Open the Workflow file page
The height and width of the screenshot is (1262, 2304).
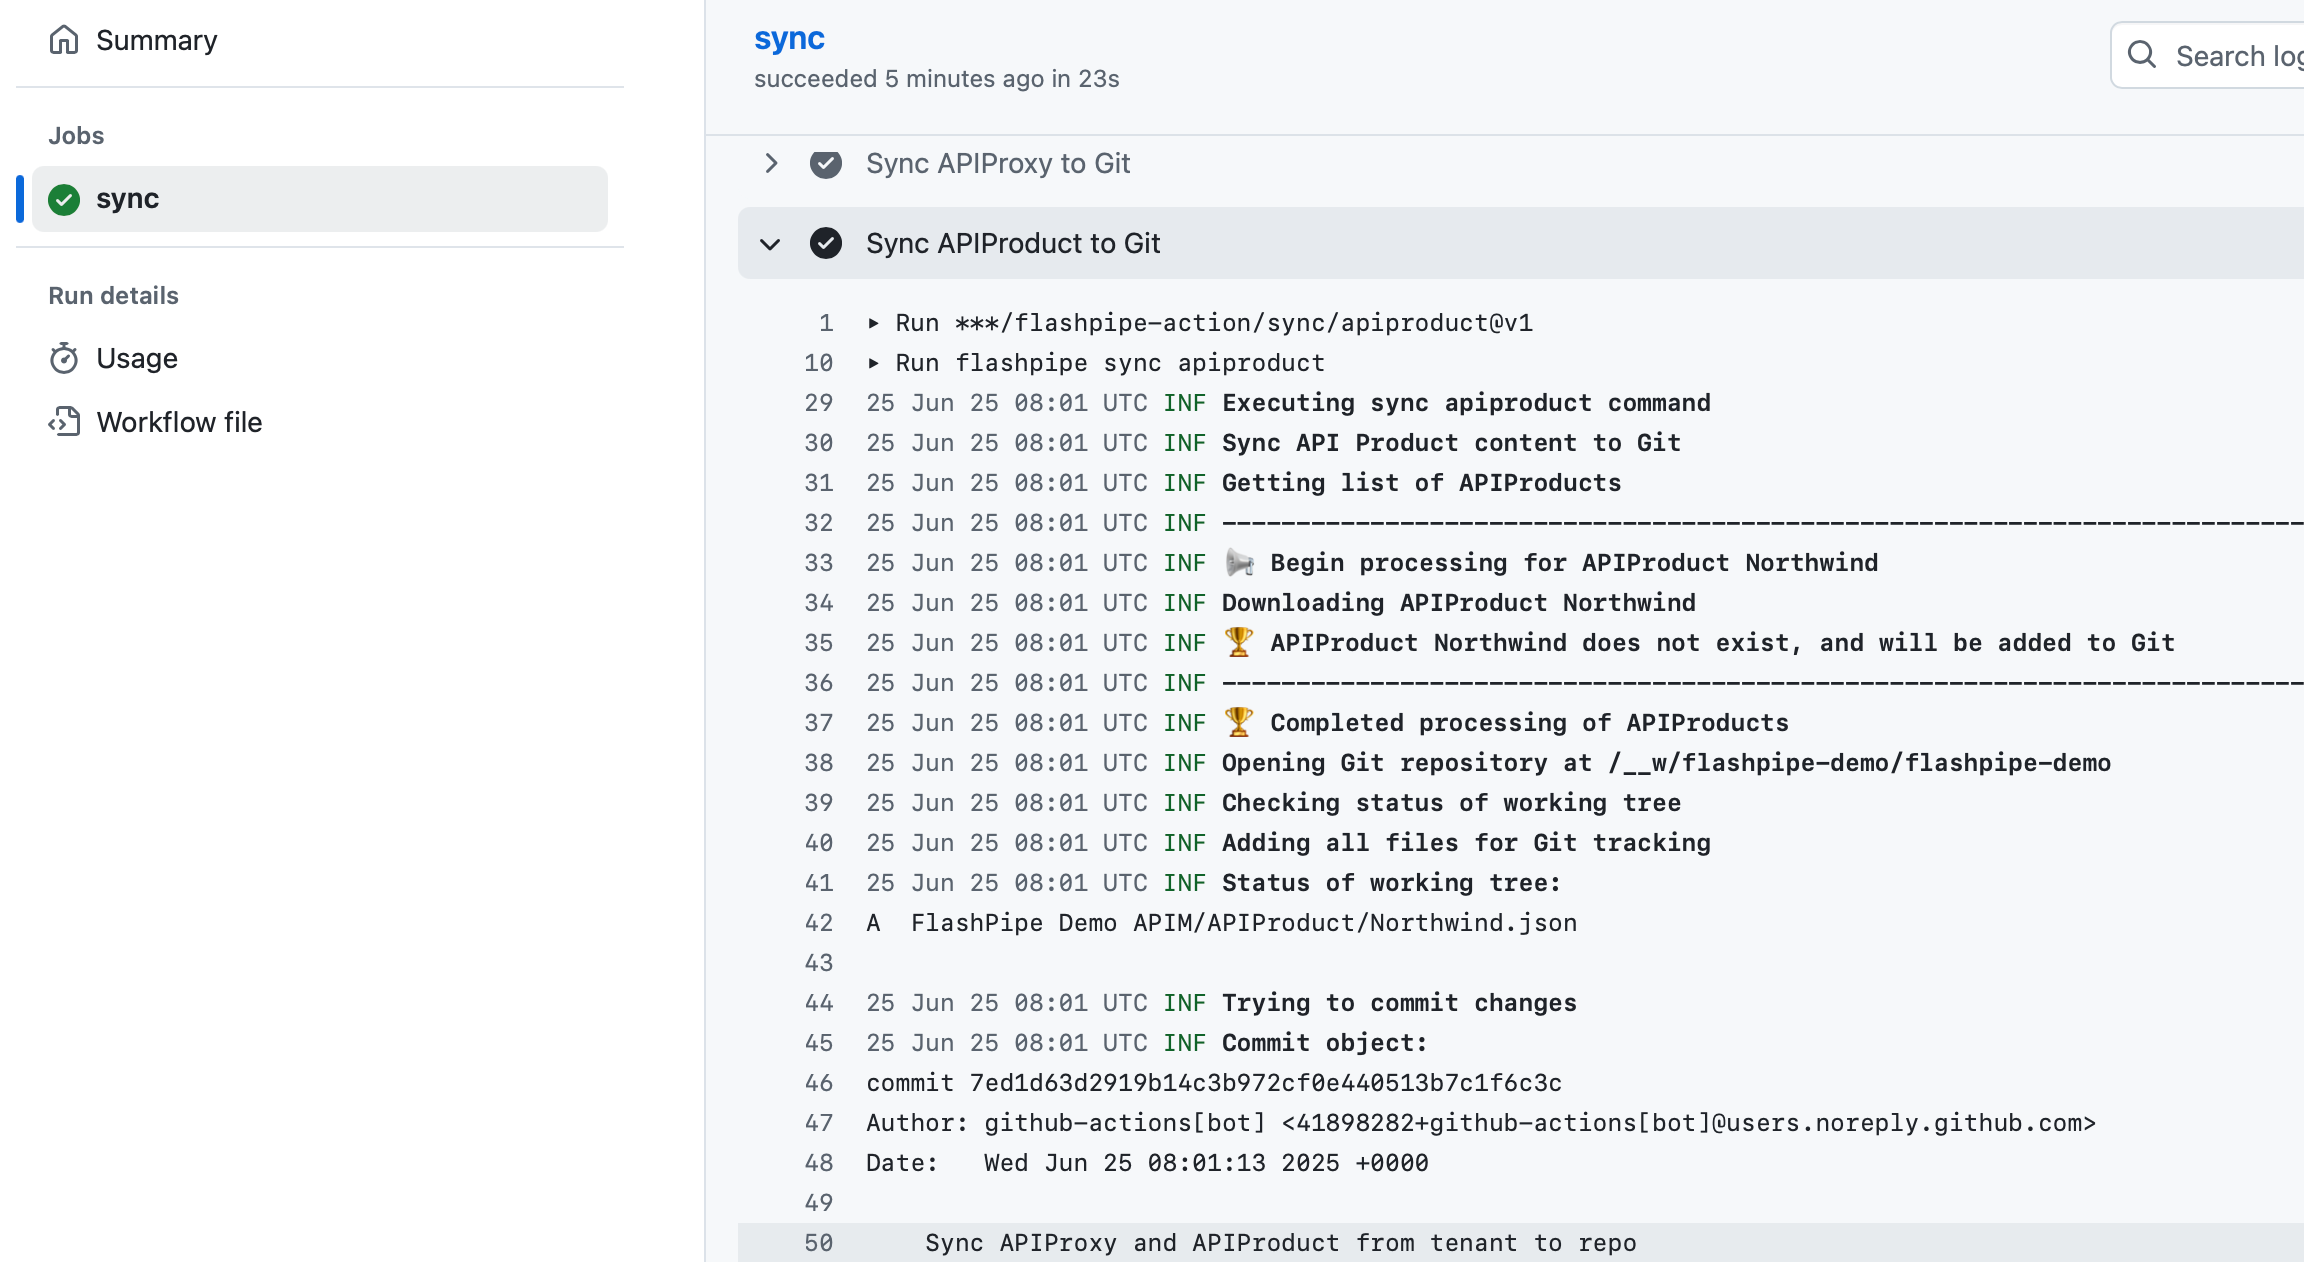point(179,422)
